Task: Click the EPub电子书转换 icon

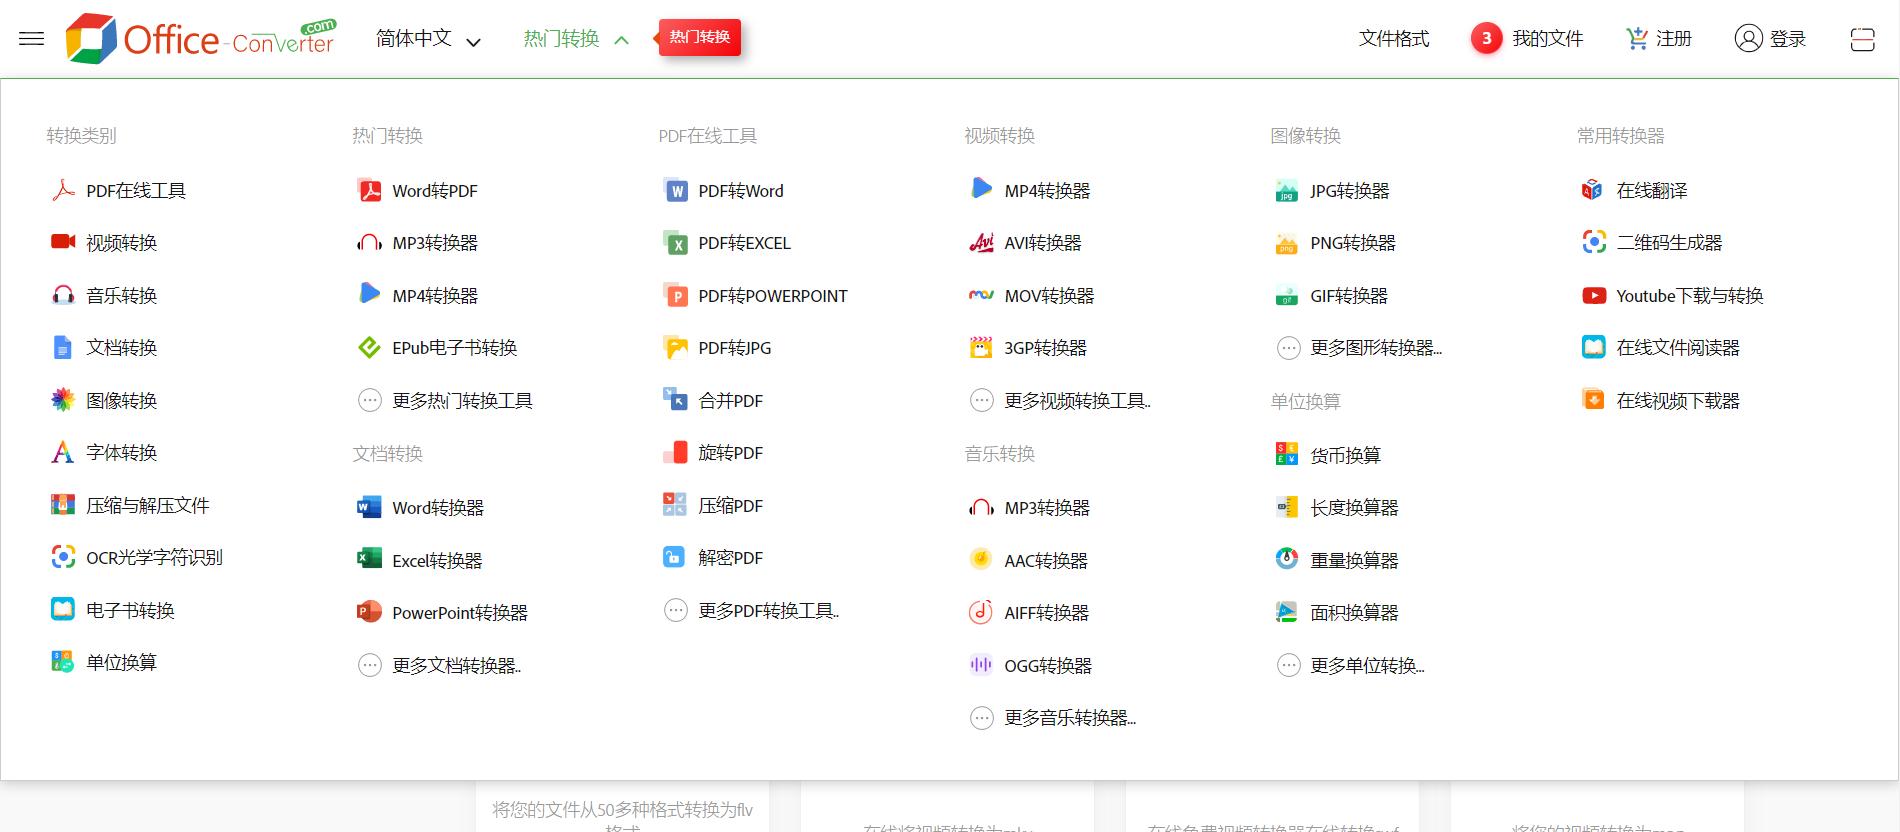Action: (370, 347)
